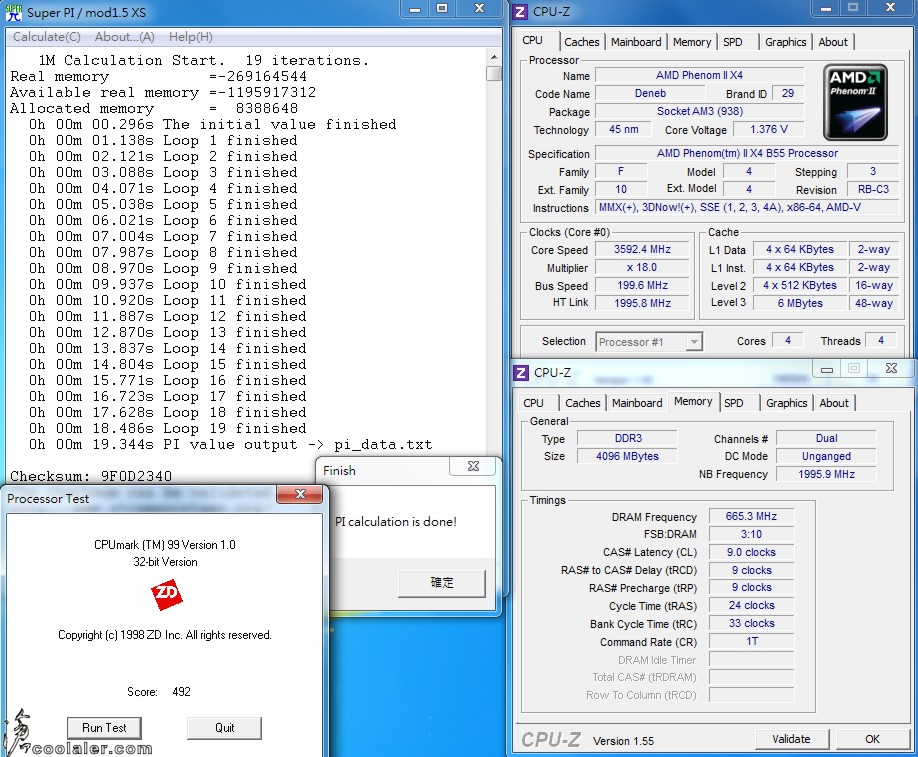Confirm the Finish dialog with 確定 button
The height and width of the screenshot is (757, 918).
441,583
